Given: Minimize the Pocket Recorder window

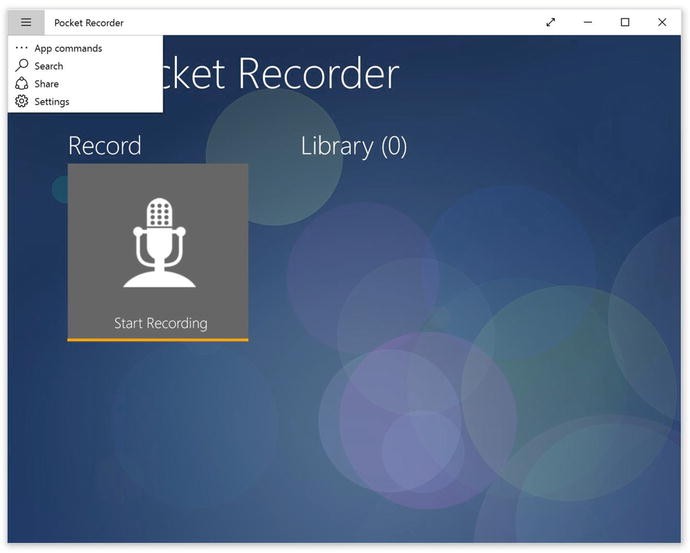Looking at the screenshot, I should [x=588, y=22].
